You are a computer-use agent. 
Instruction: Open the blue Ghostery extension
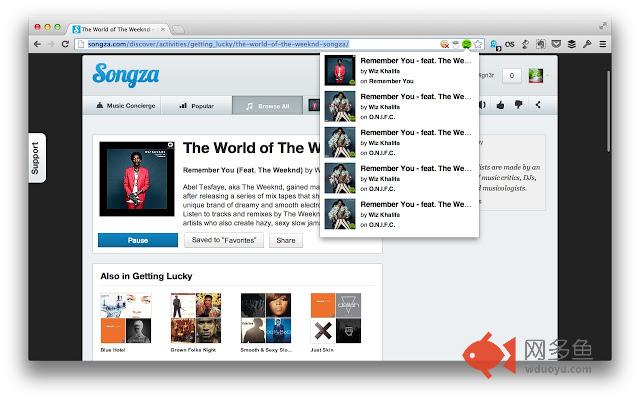(x=495, y=45)
